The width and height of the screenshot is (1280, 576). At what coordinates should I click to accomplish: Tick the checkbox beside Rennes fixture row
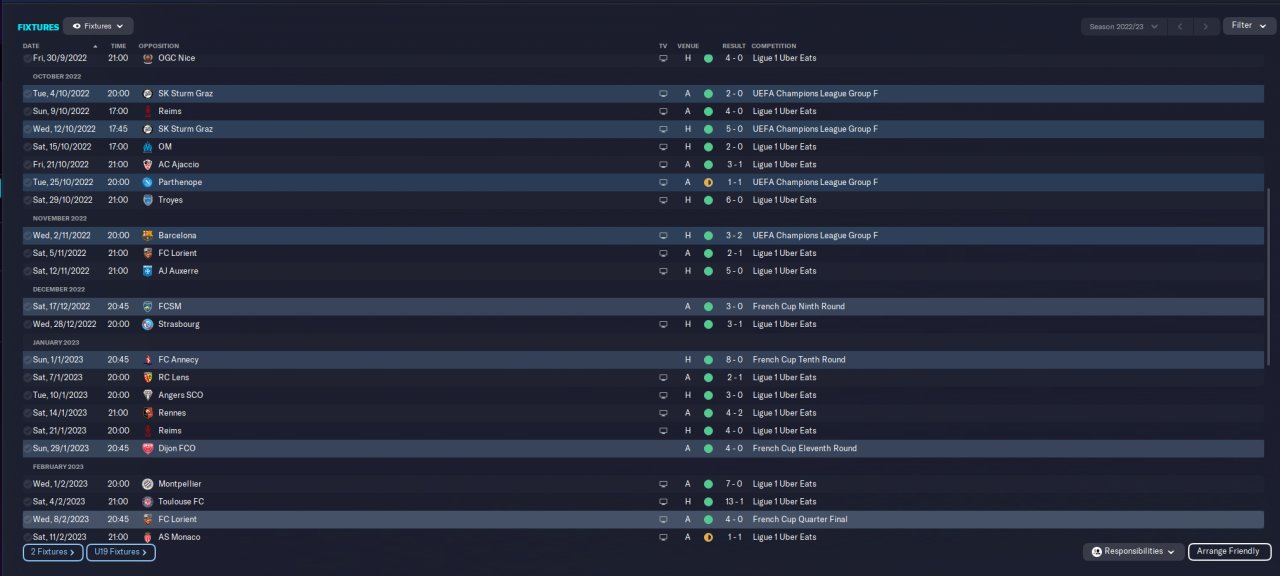[27, 413]
